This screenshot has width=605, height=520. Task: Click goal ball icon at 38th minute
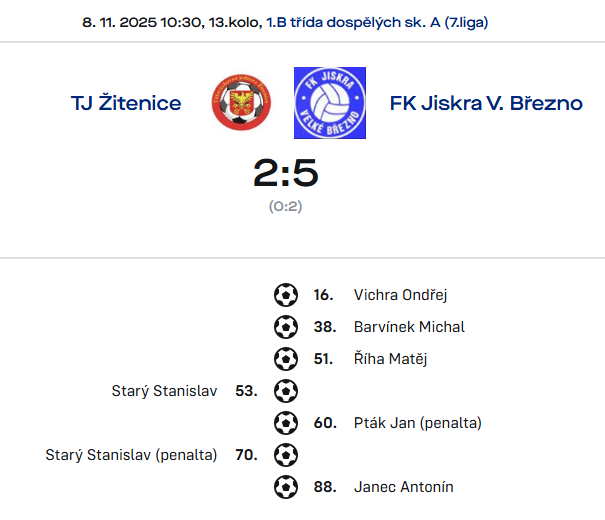click(286, 327)
